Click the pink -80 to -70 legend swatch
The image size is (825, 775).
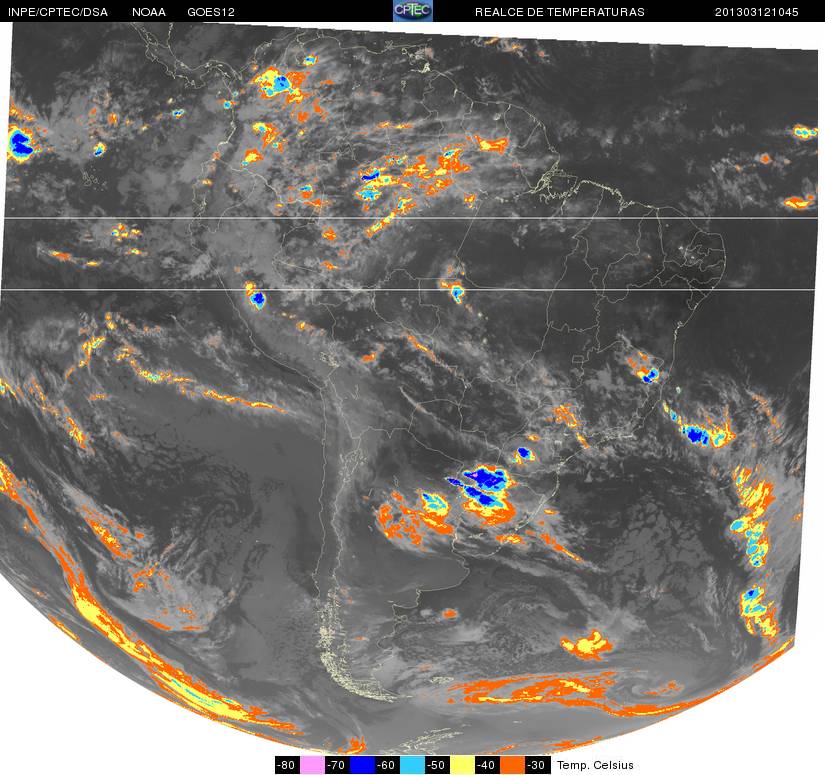point(312,765)
